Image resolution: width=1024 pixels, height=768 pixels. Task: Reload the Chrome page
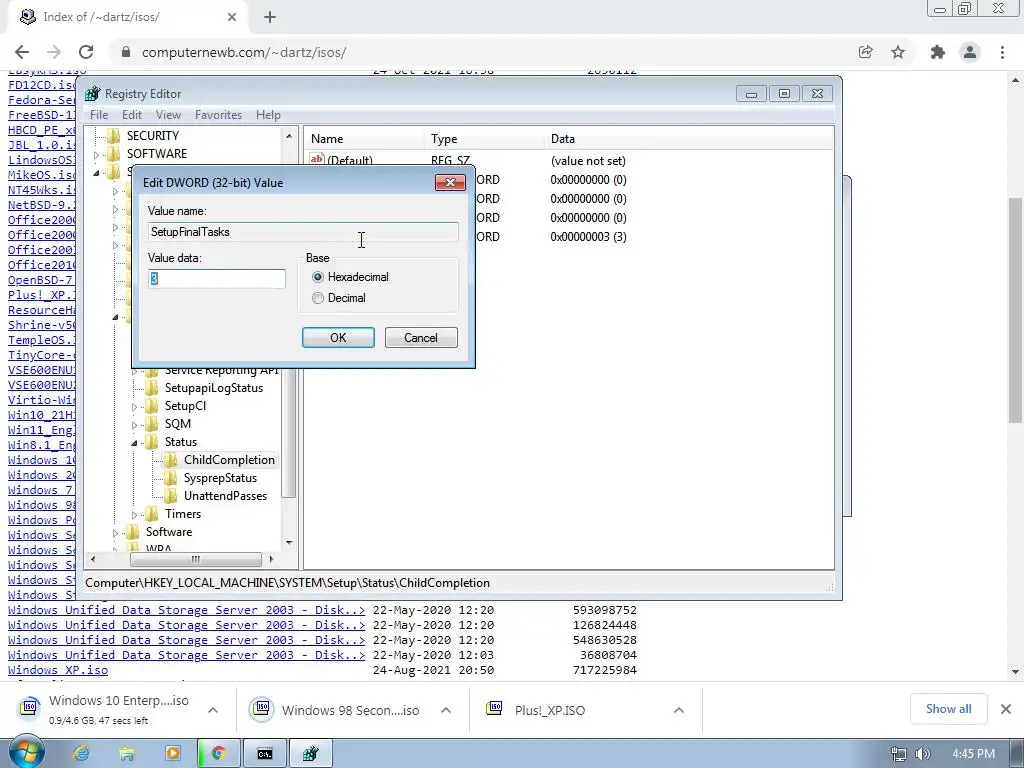pos(86,52)
